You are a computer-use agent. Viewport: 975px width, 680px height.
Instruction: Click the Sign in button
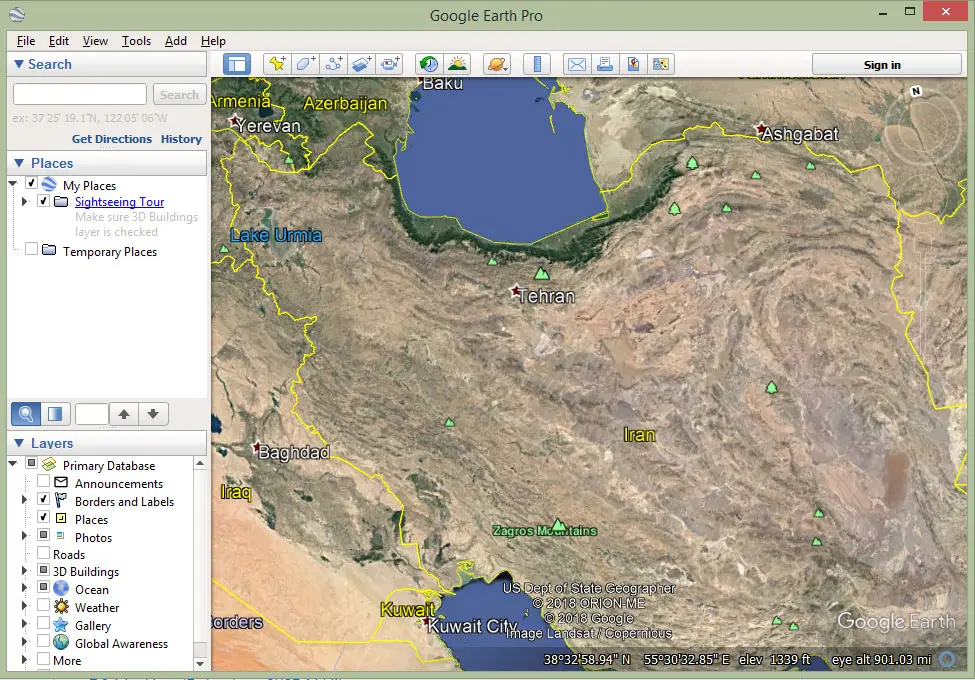click(881, 65)
